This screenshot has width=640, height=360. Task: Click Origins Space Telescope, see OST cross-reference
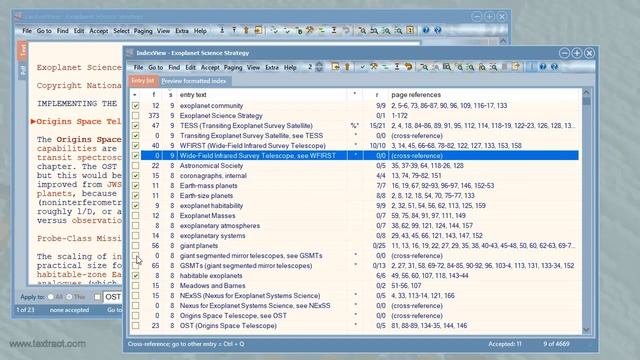pyautogui.click(x=233, y=316)
